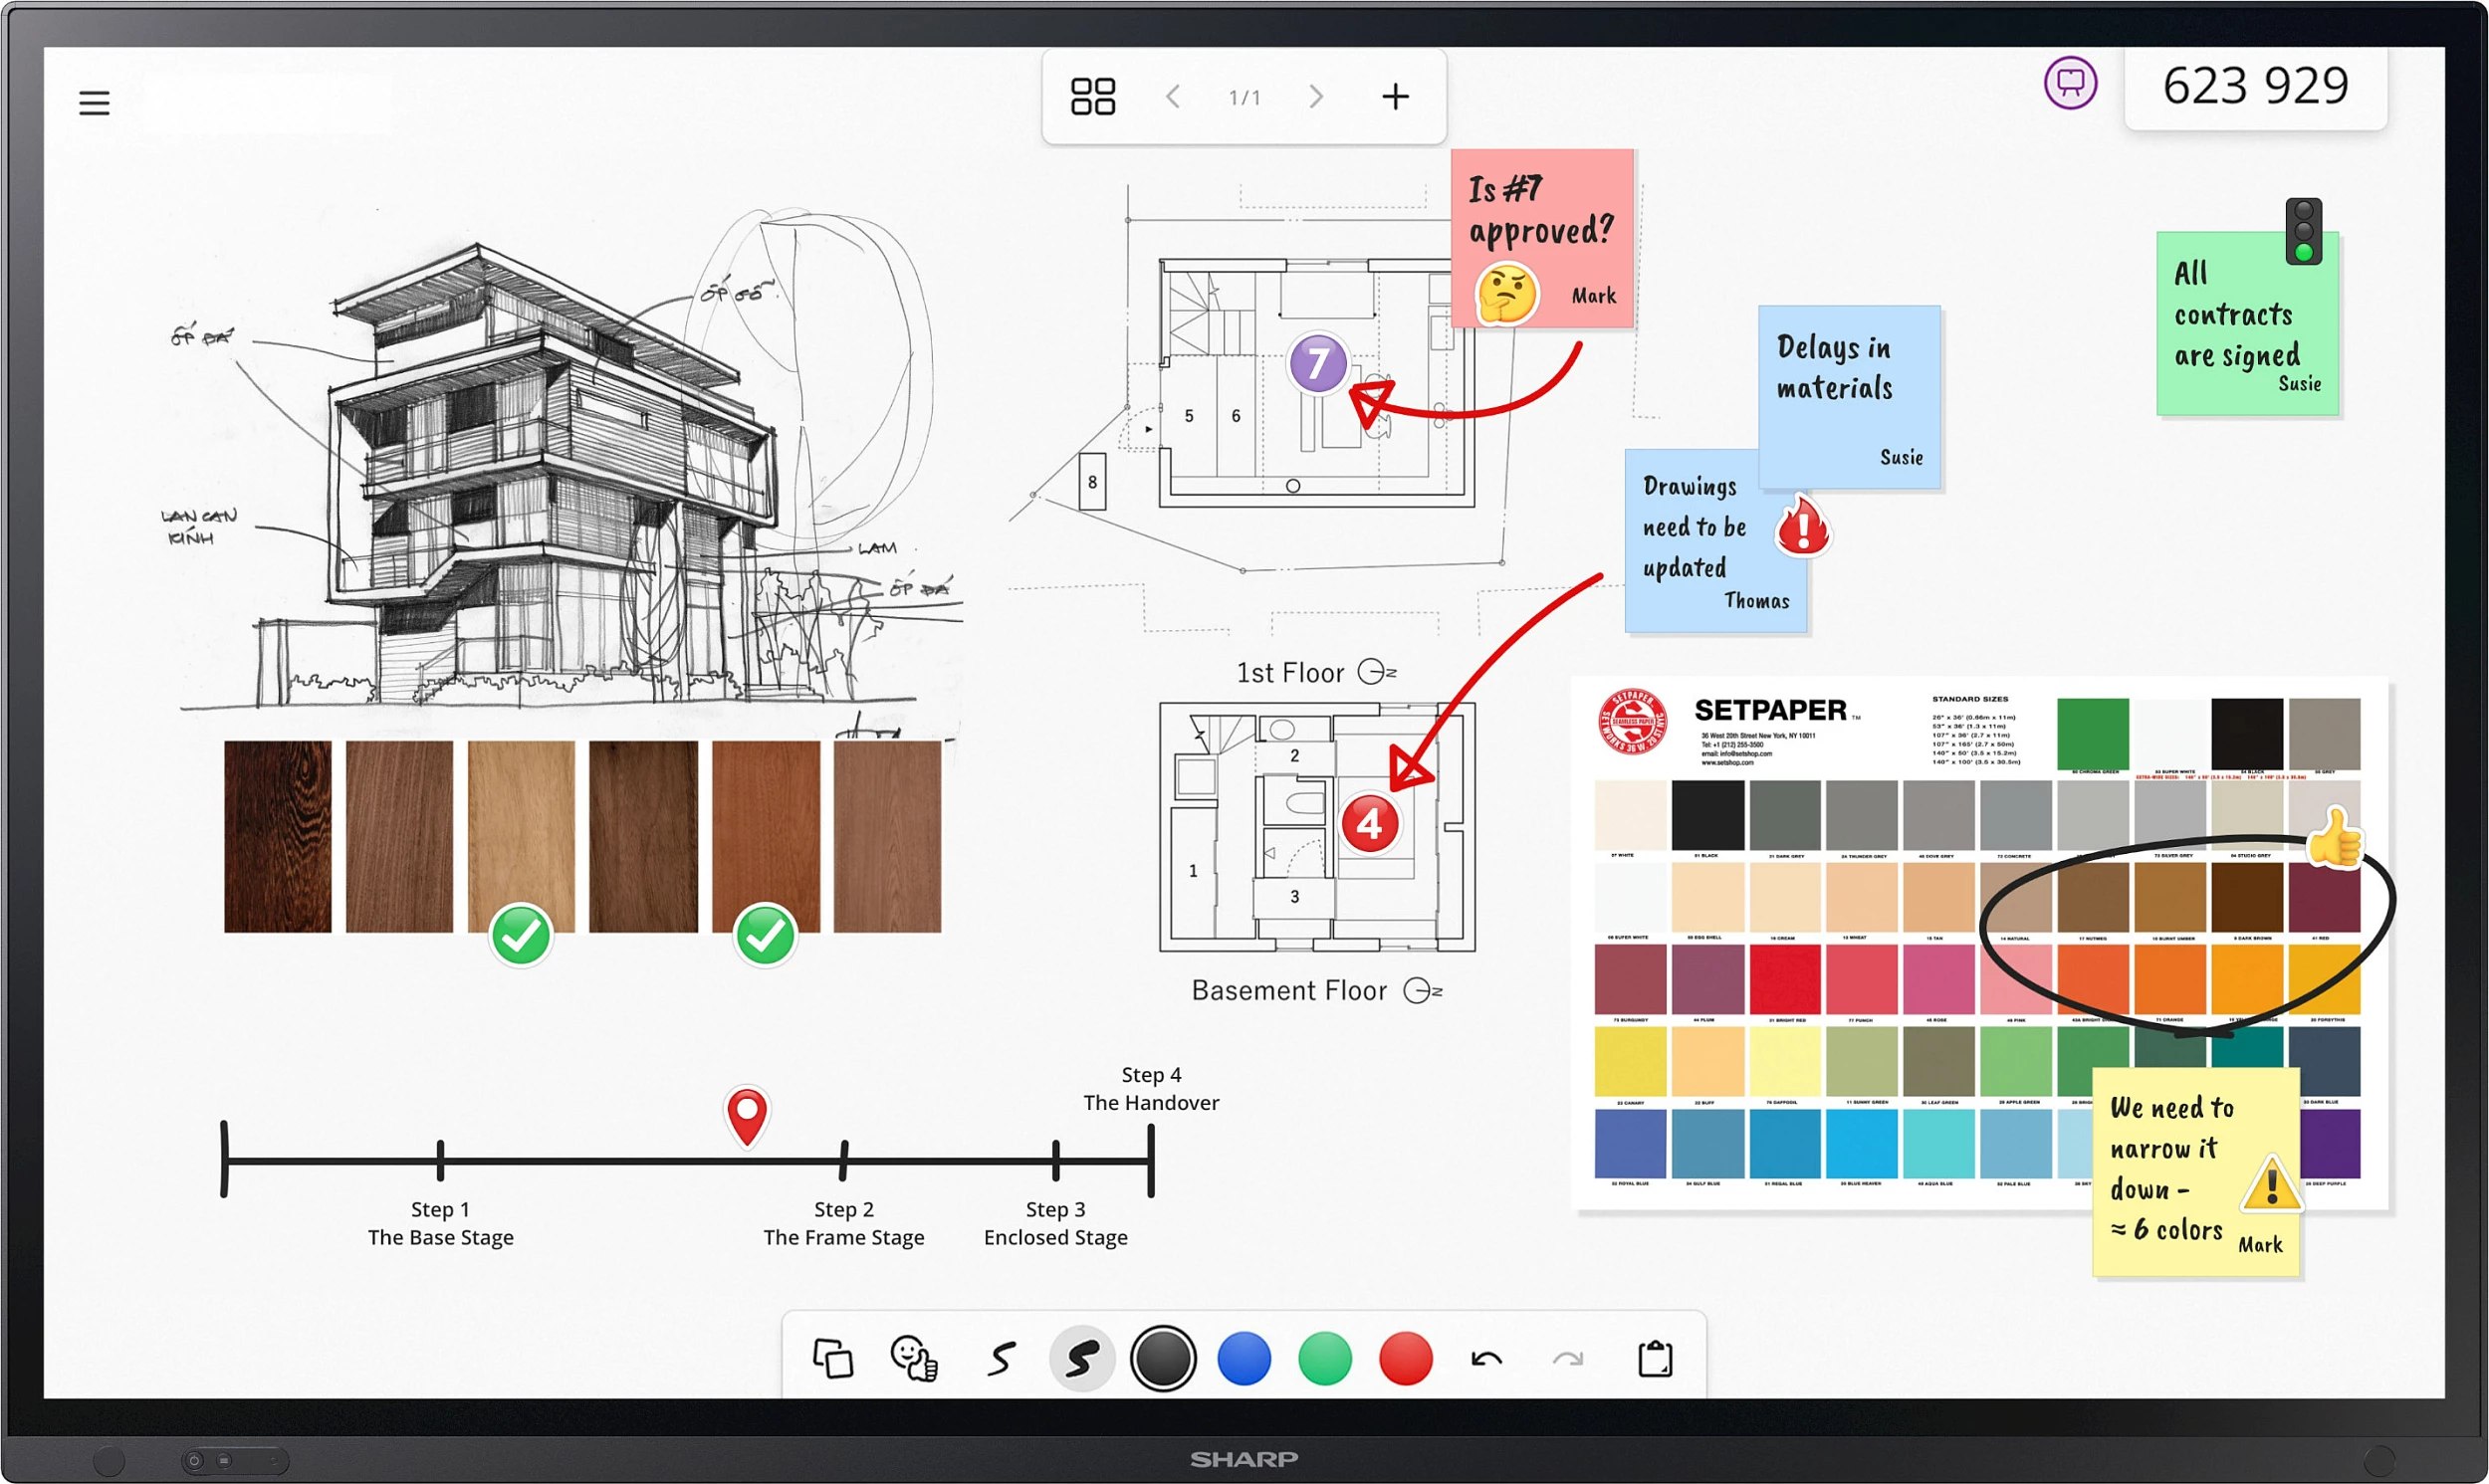
Task: Choose the black pen color
Action: click(x=1162, y=1358)
